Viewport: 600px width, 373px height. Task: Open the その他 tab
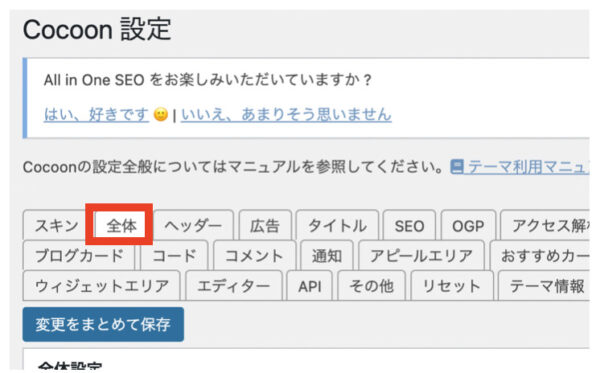(x=372, y=285)
